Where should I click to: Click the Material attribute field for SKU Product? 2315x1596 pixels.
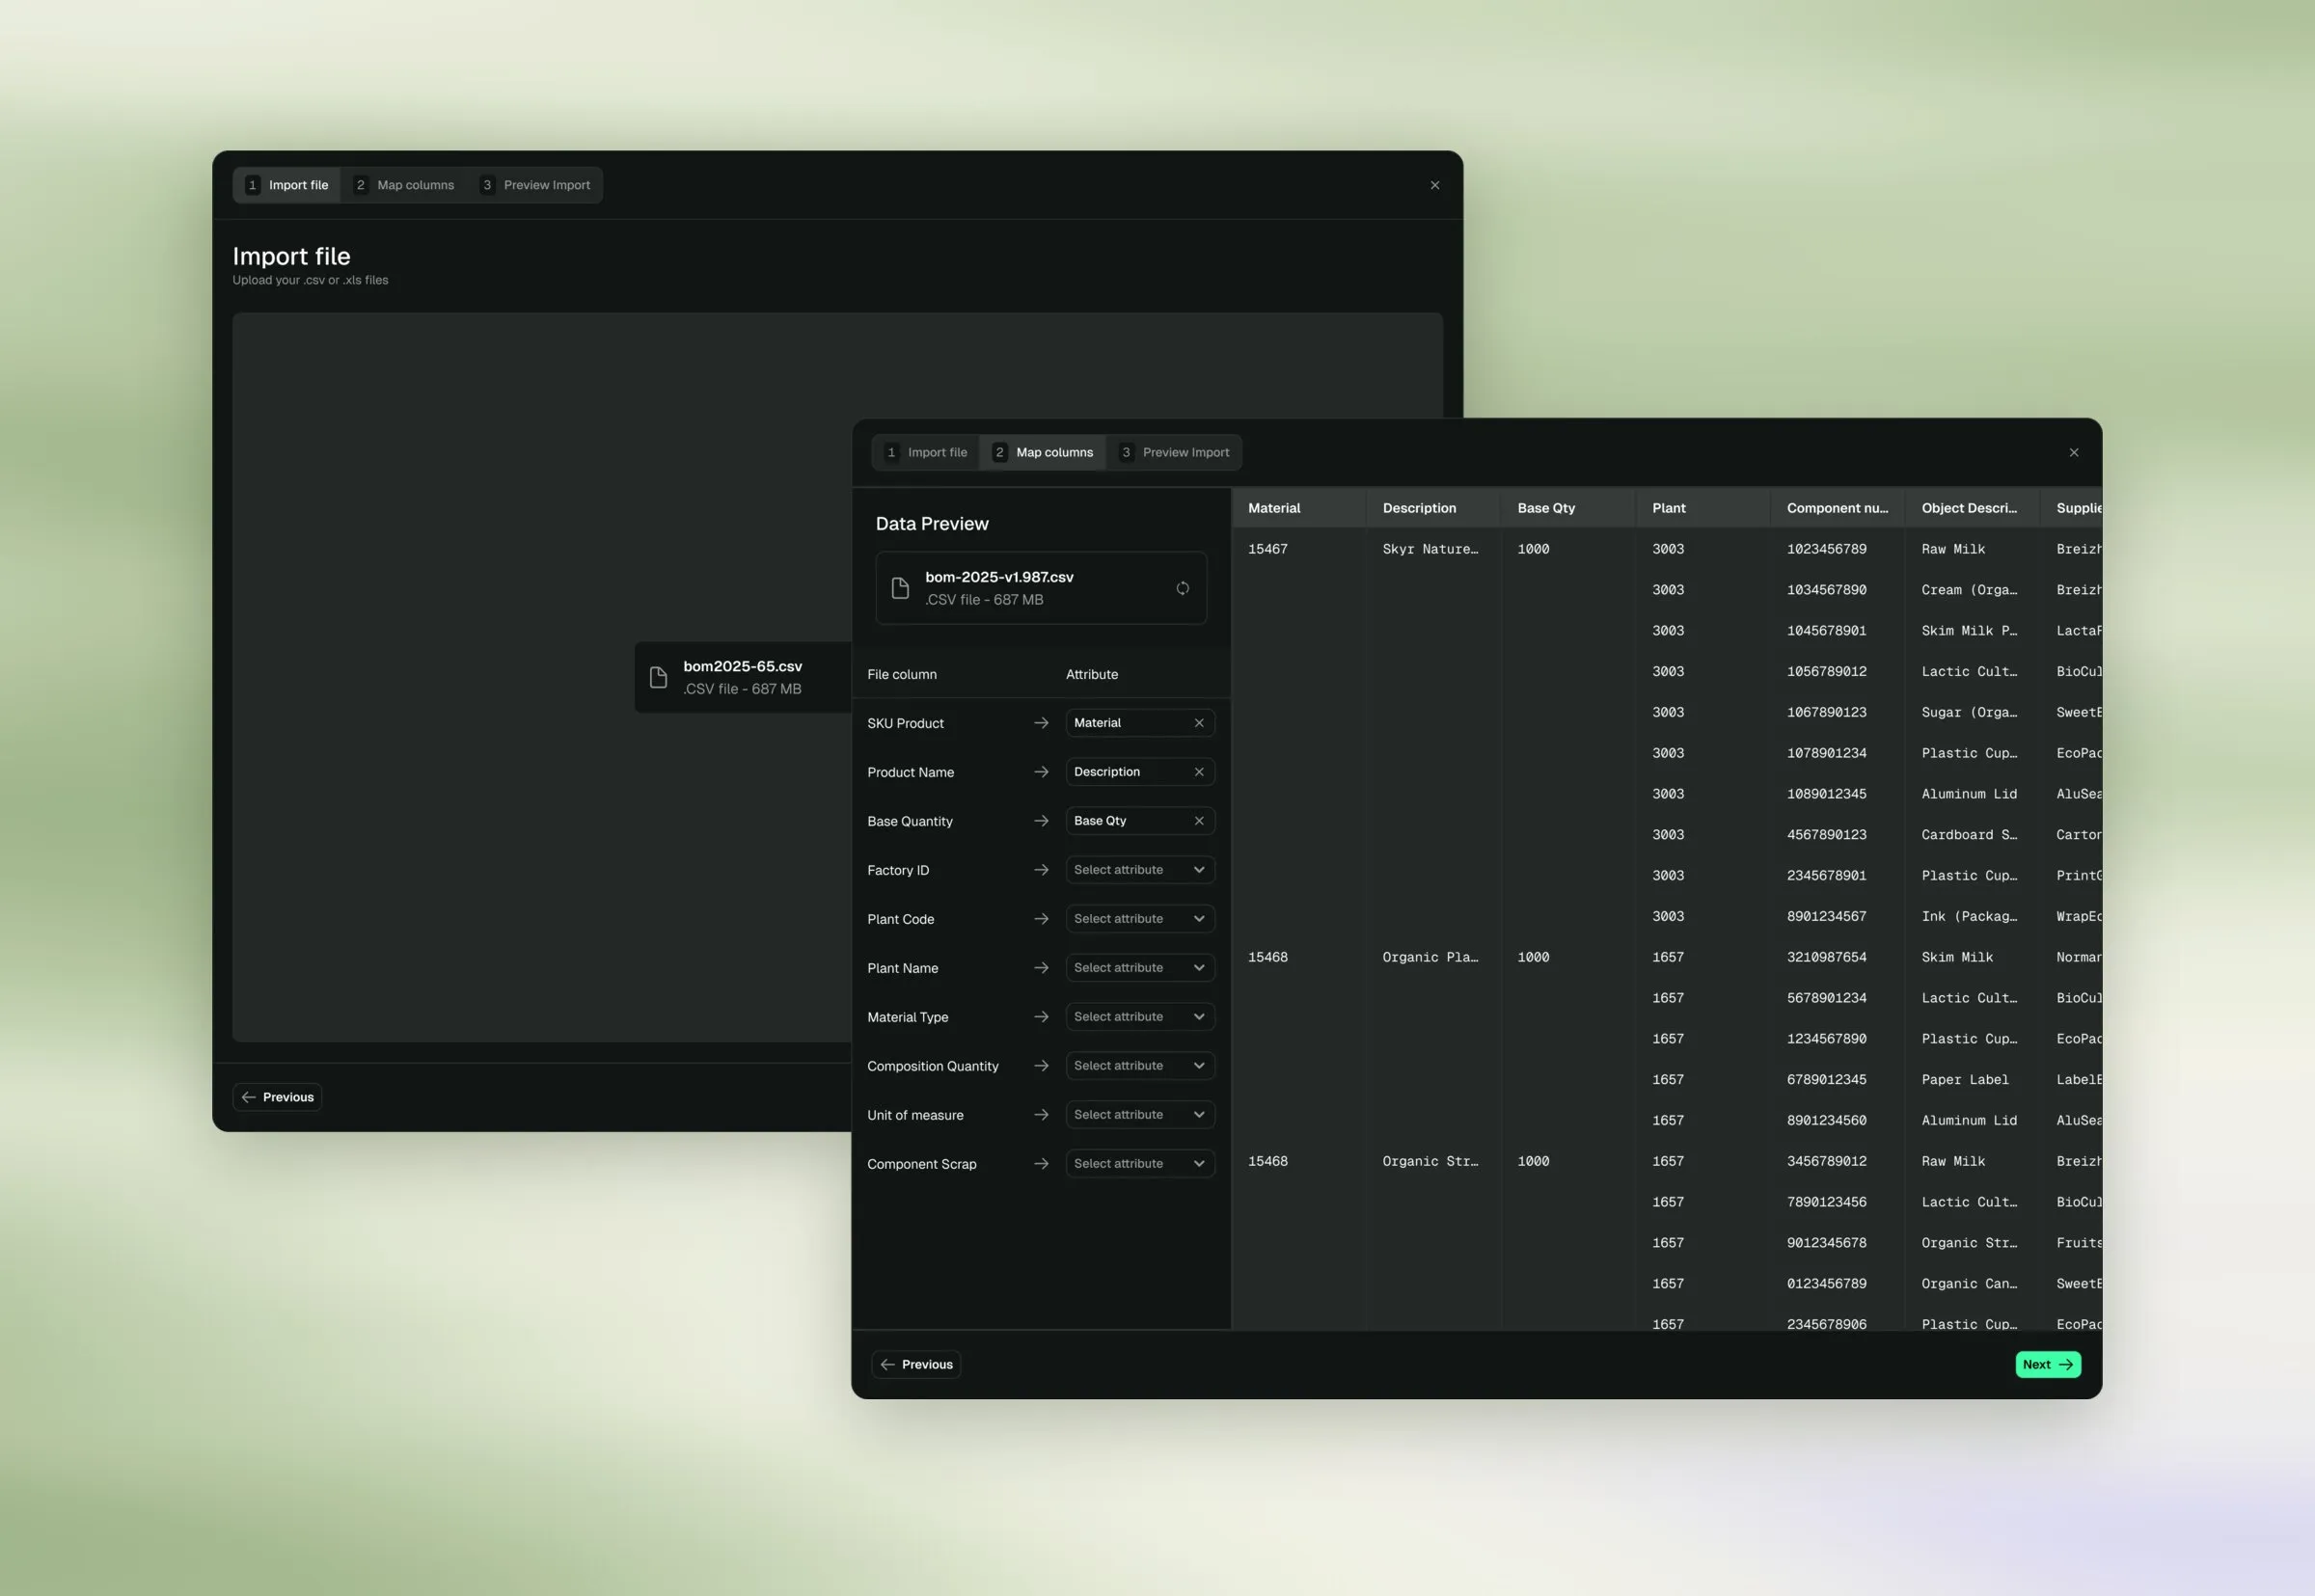coord(1140,723)
